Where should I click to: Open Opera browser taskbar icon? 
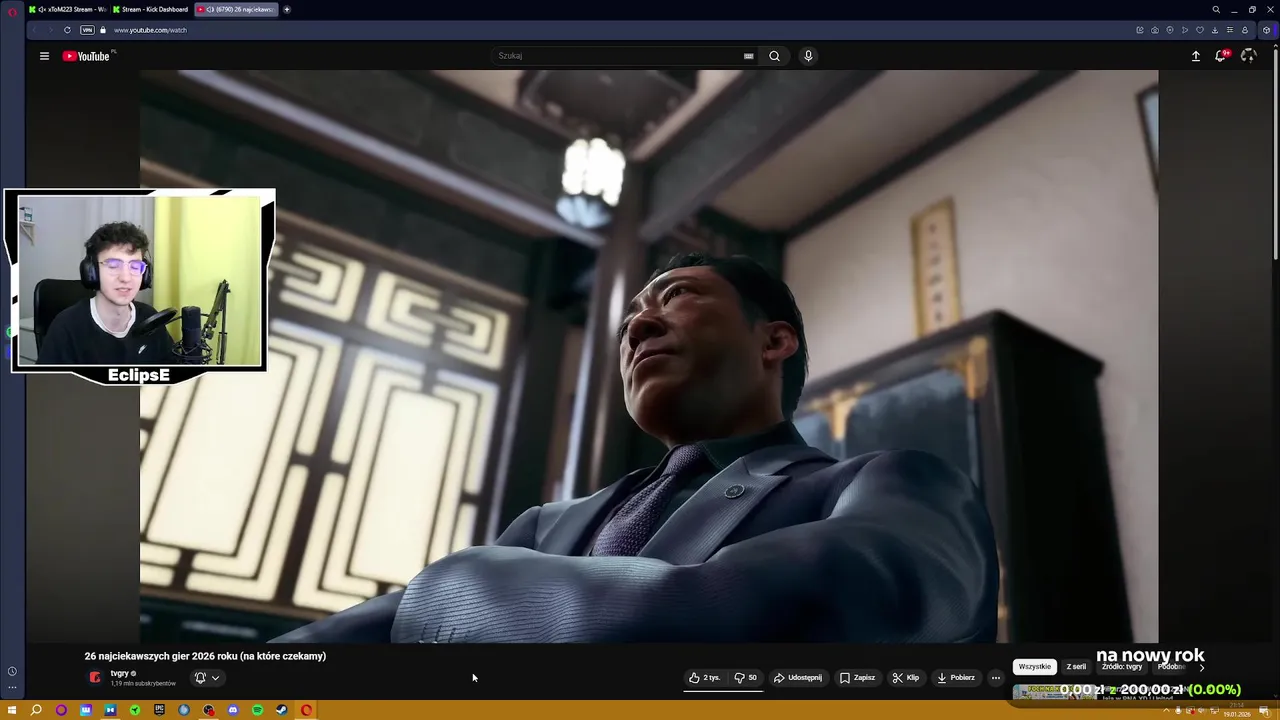coord(306,710)
